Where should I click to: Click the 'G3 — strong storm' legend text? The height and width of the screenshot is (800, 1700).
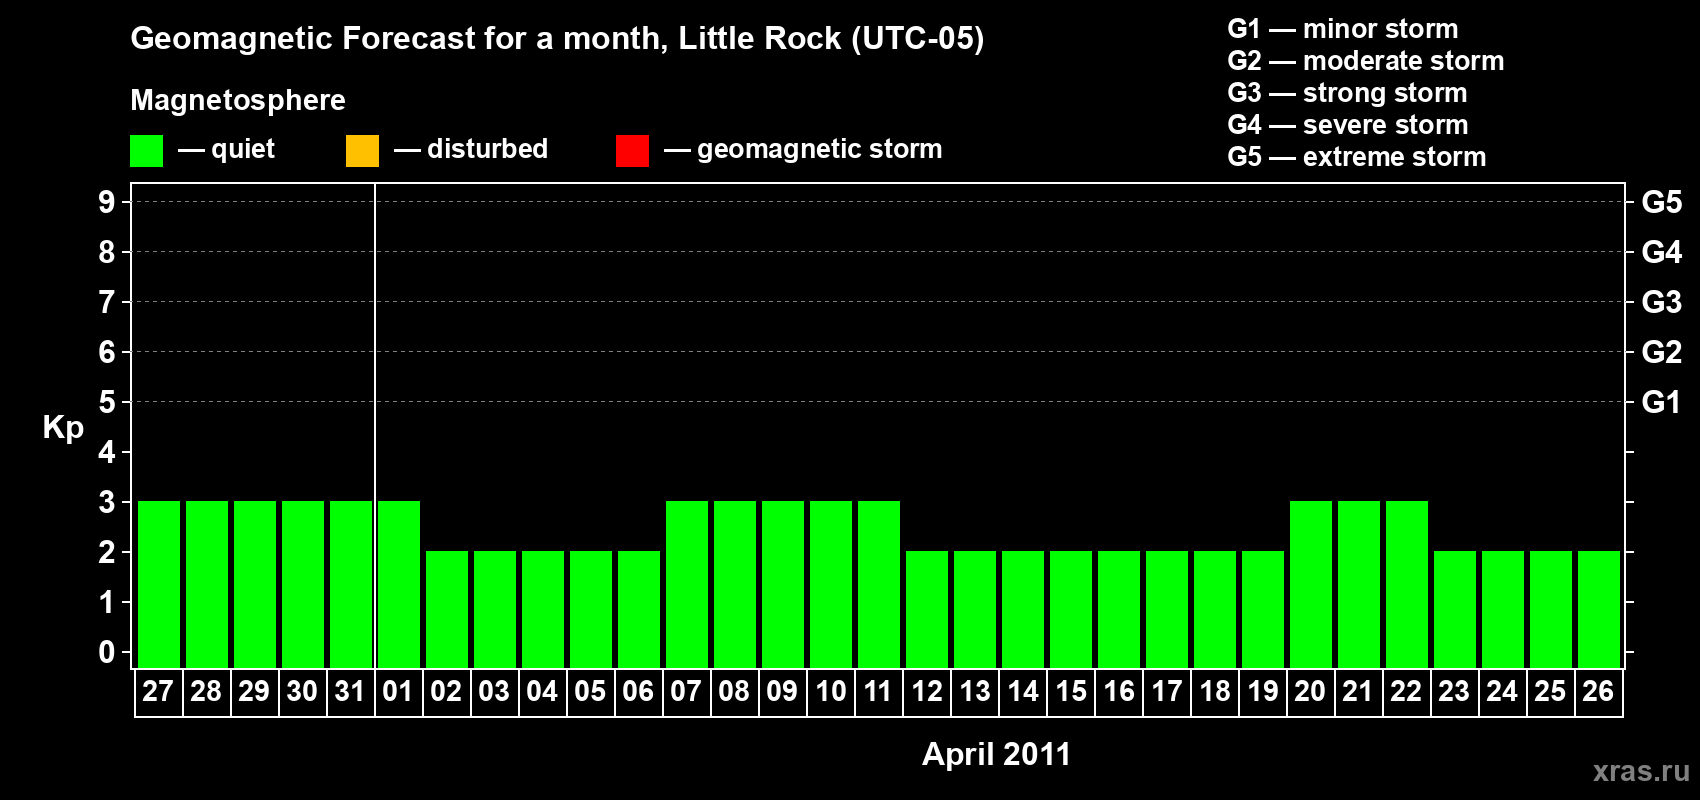pyautogui.click(x=1347, y=93)
